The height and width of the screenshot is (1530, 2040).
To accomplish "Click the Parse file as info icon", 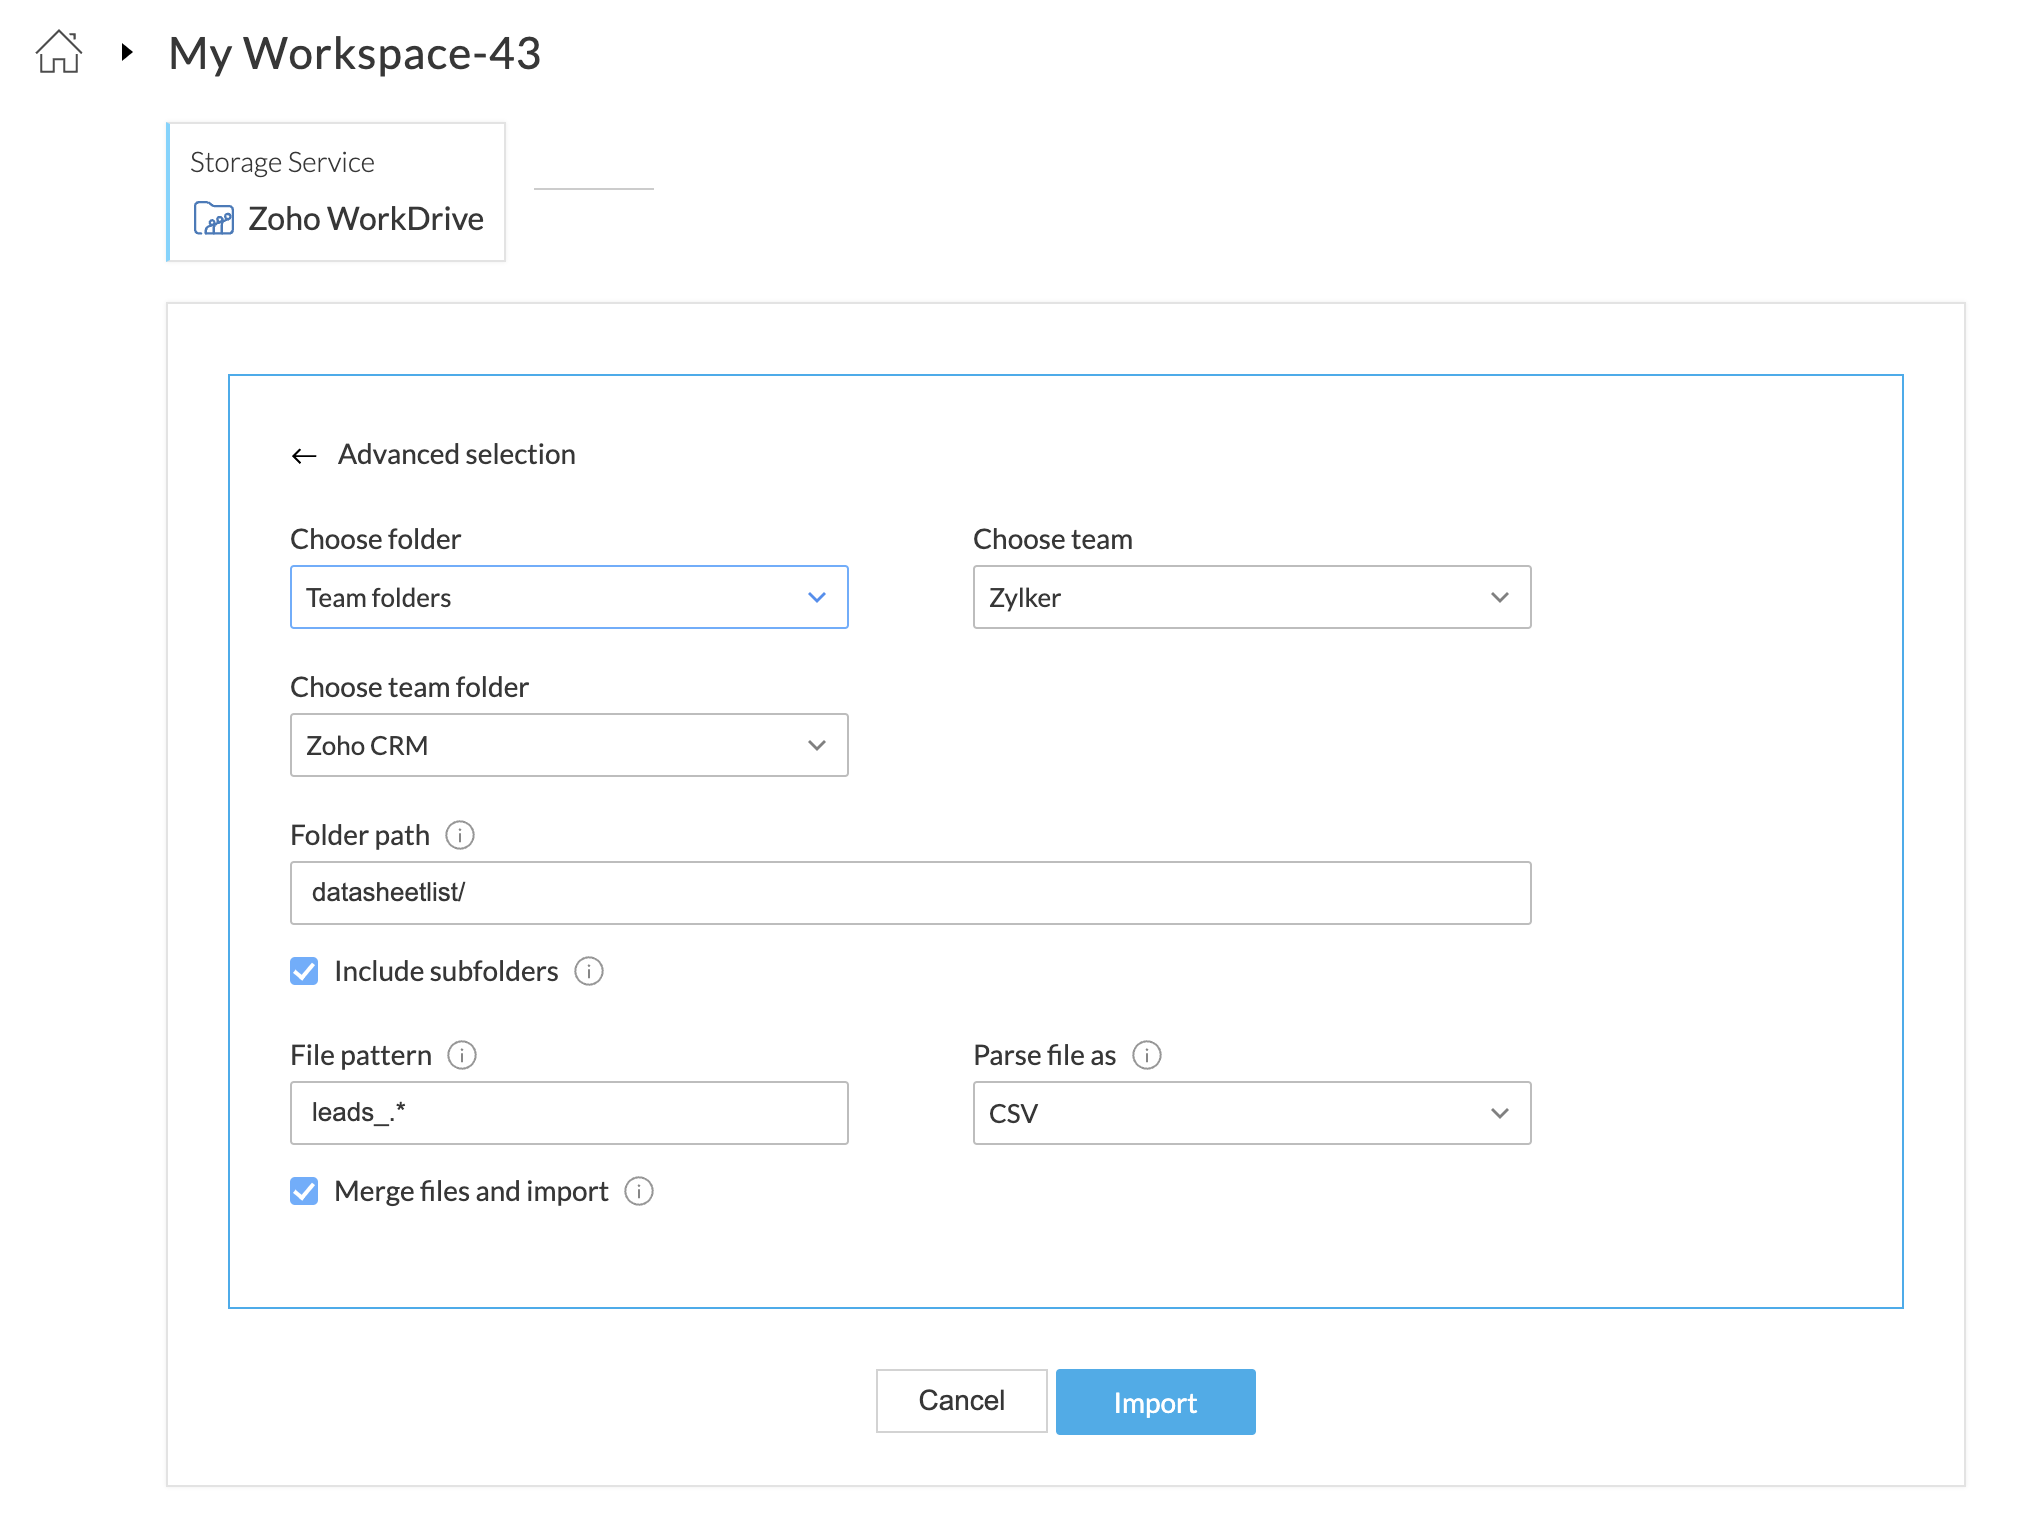I will point(1147,1055).
